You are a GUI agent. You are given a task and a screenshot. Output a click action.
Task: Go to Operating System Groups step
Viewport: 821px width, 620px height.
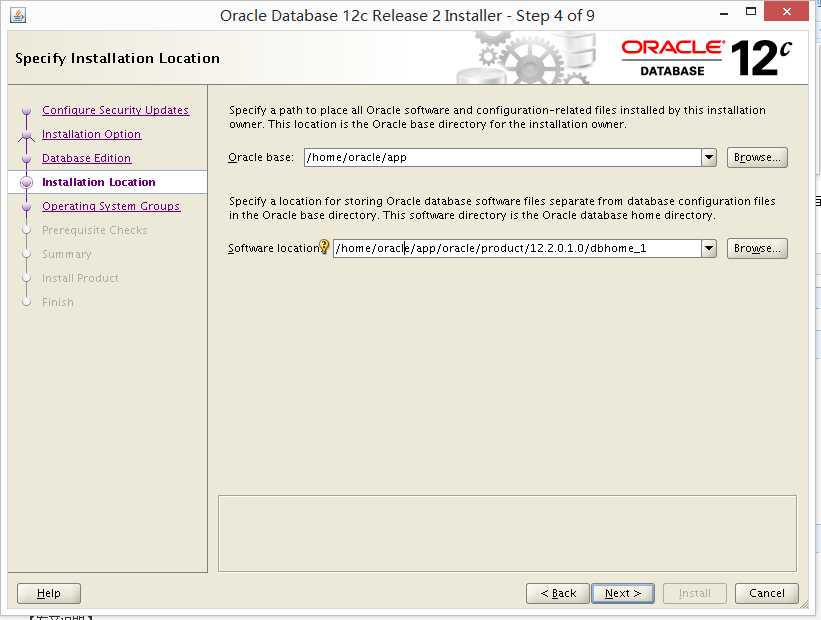[111, 206]
